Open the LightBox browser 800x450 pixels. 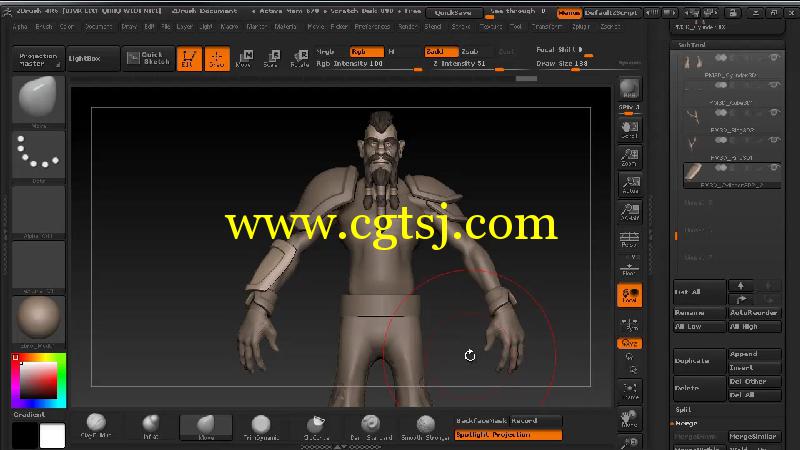(x=93, y=59)
